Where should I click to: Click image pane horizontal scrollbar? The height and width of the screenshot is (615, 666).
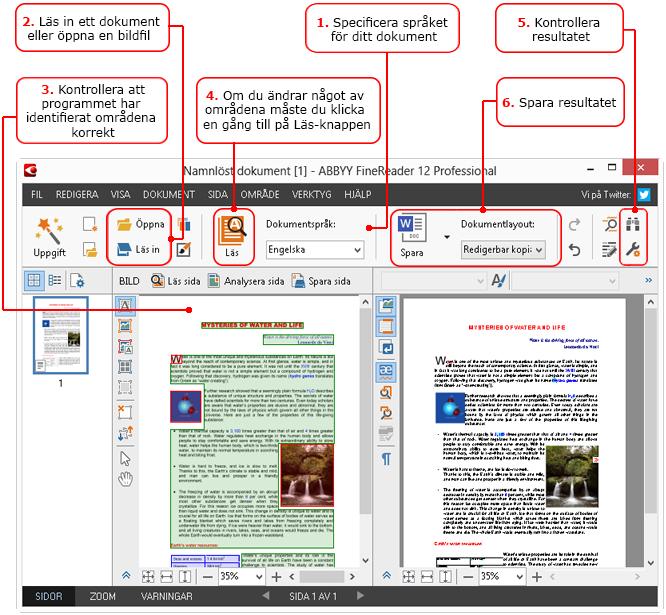(x=322, y=576)
